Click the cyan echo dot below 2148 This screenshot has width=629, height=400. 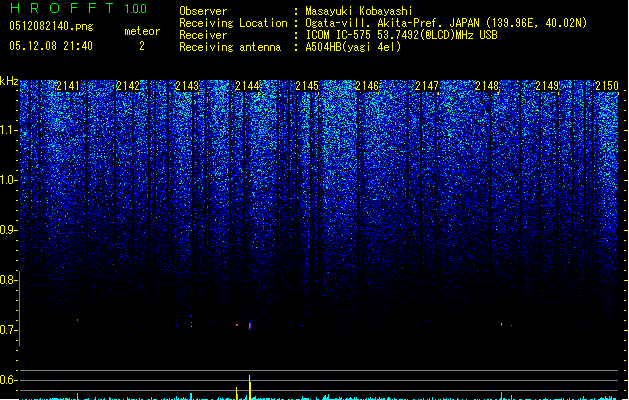click(x=501, y=324)
